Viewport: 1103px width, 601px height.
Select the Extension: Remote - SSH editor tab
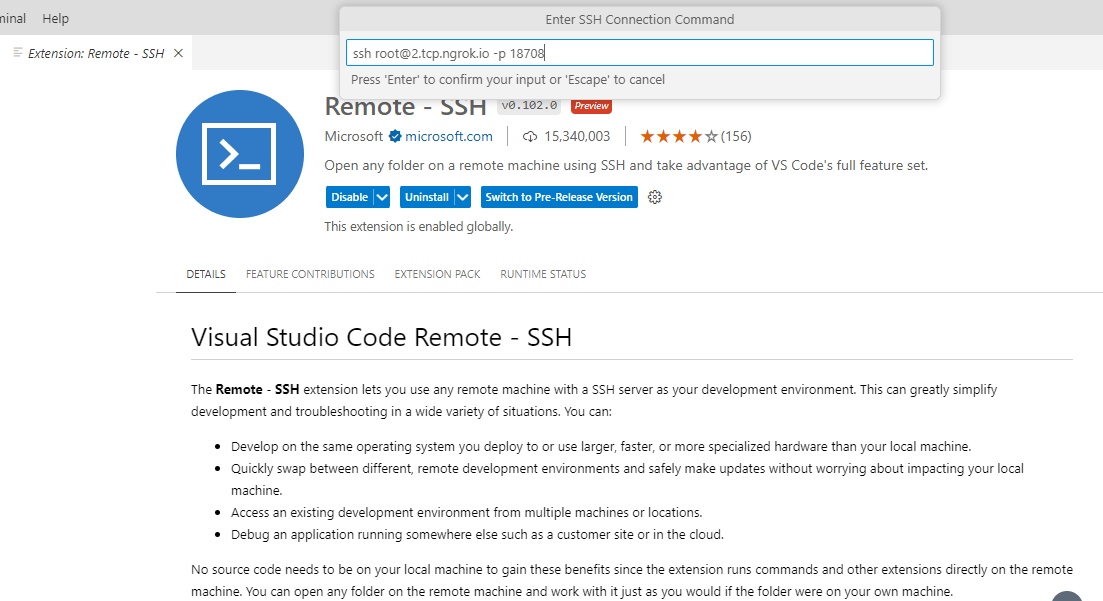[96, 53]
